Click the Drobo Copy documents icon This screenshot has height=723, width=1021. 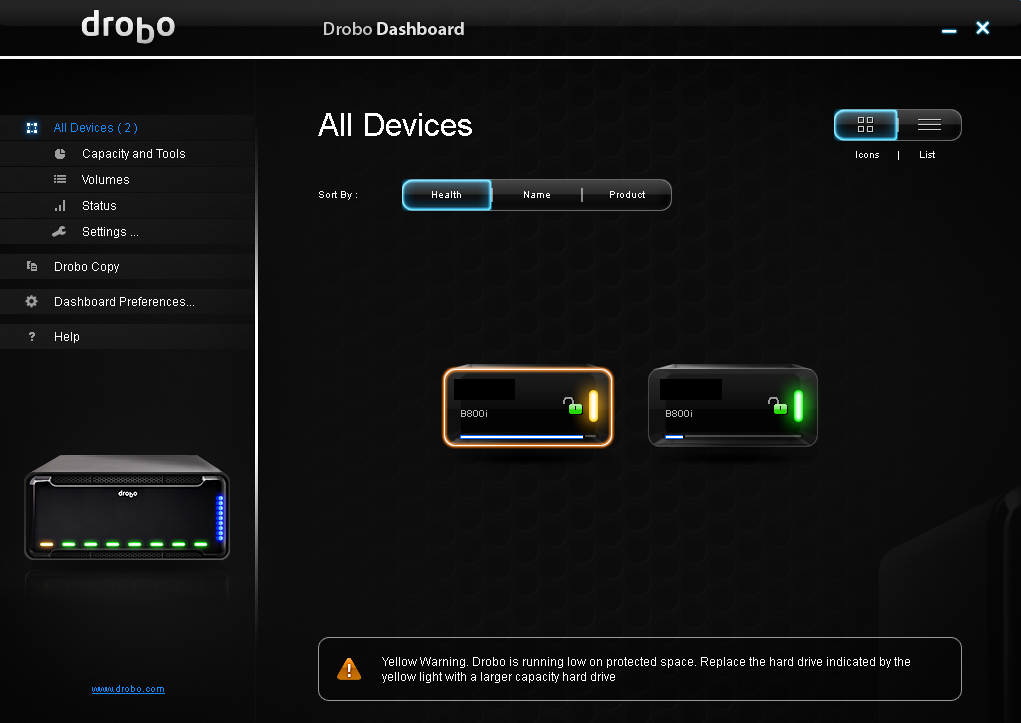pos(32,266)
